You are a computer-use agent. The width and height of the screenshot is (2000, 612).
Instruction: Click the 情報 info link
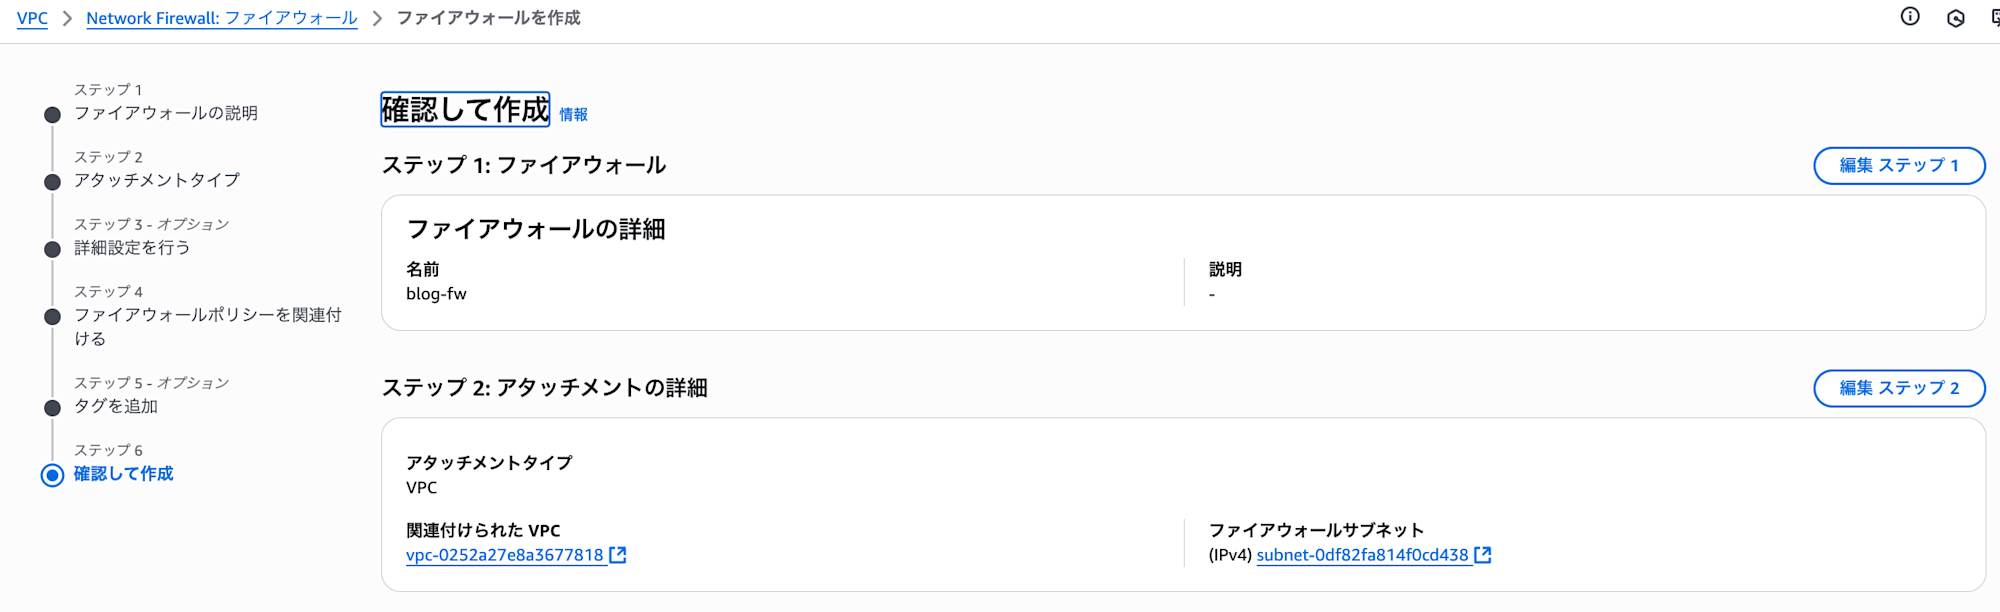point(573,115)
